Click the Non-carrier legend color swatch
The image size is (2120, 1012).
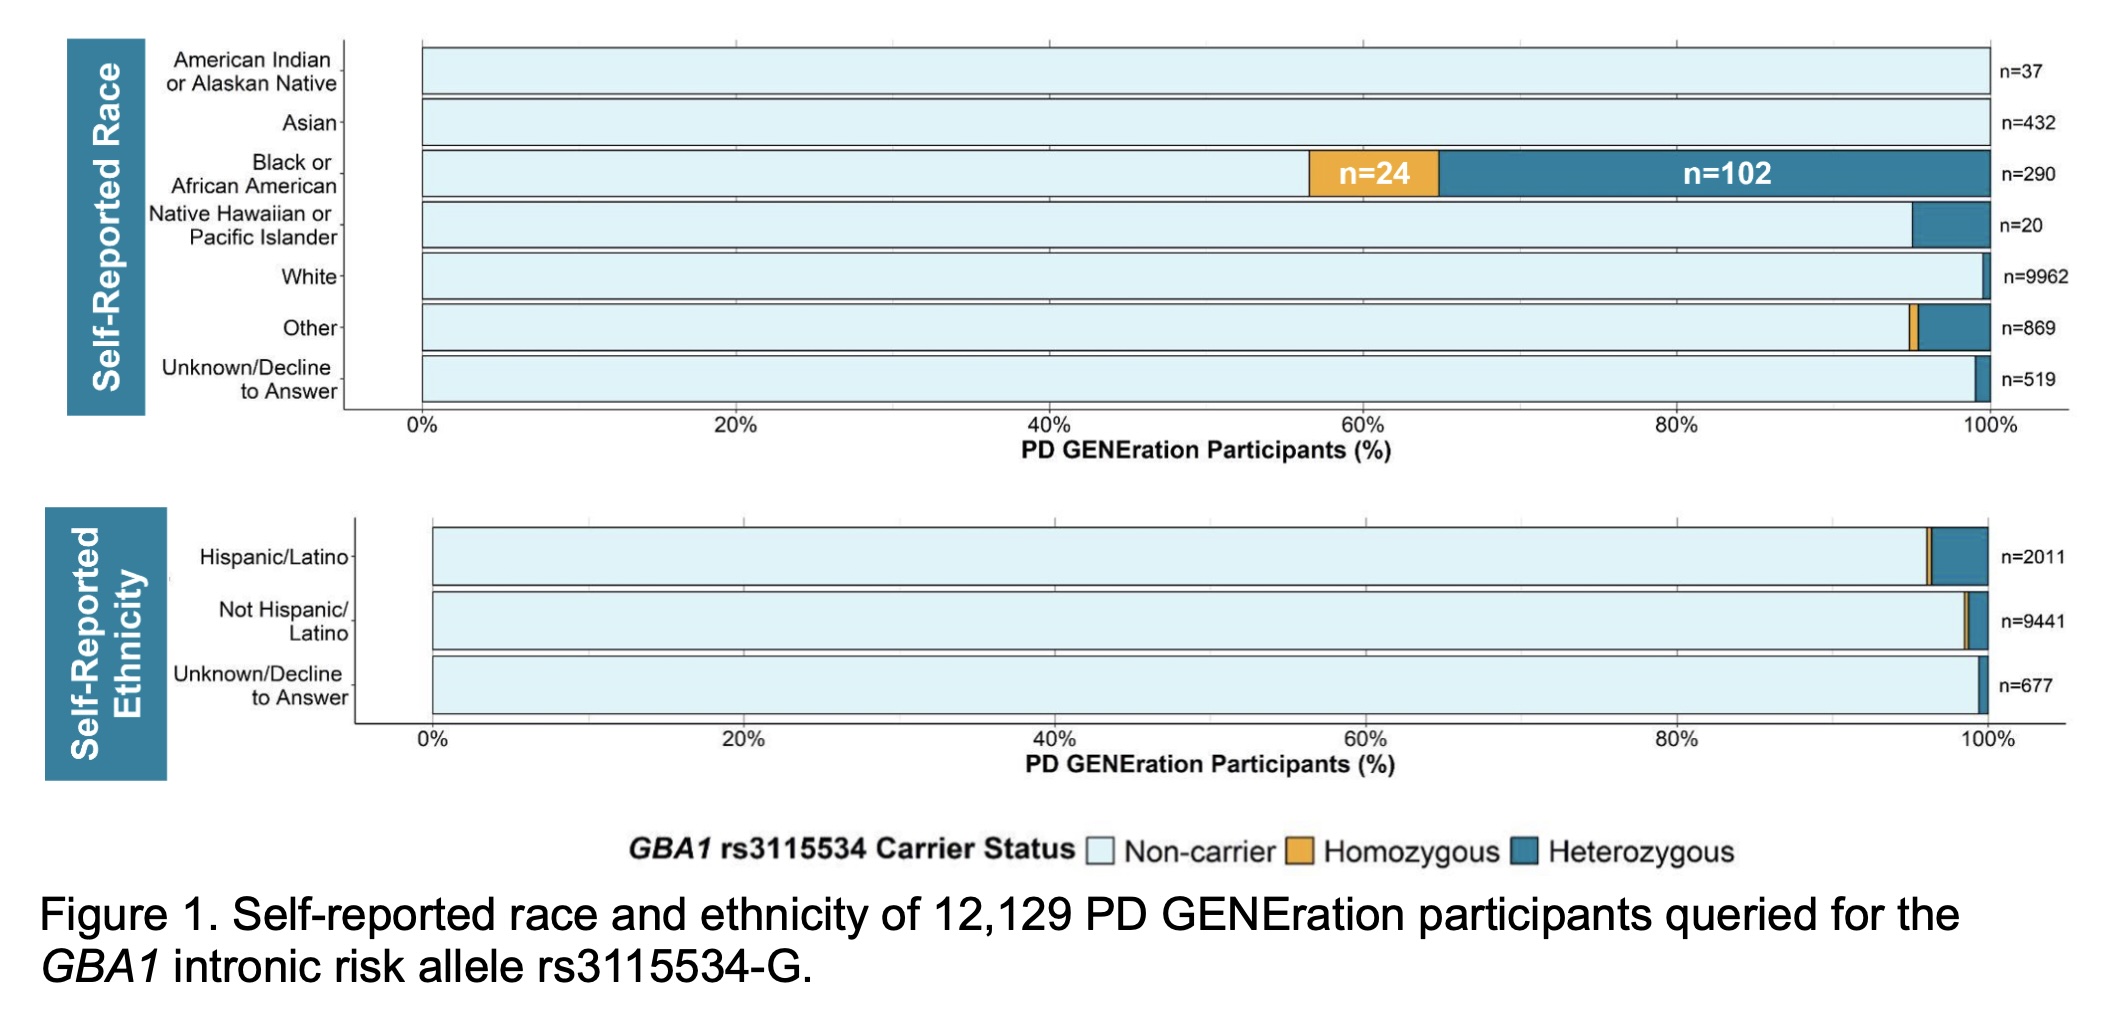[x=1100, y=851]
